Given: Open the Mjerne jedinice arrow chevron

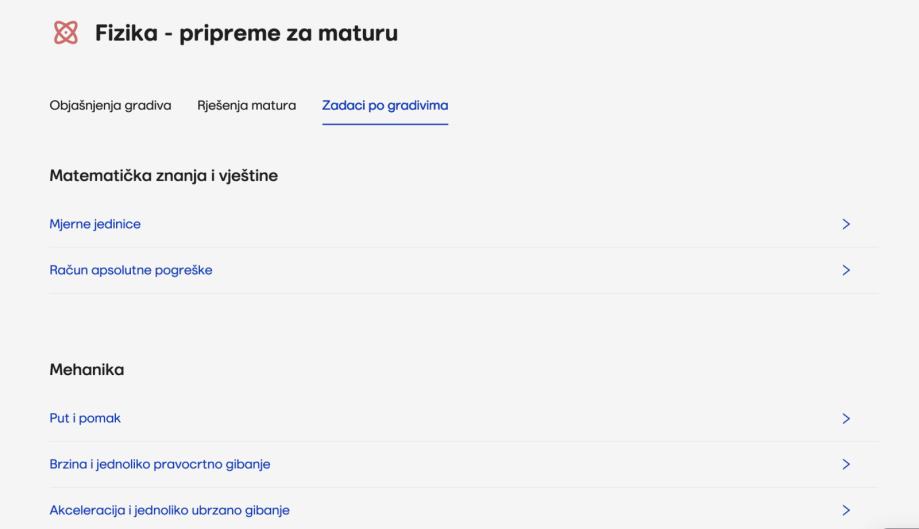Looking at the screenshot, I should (846, 224).
